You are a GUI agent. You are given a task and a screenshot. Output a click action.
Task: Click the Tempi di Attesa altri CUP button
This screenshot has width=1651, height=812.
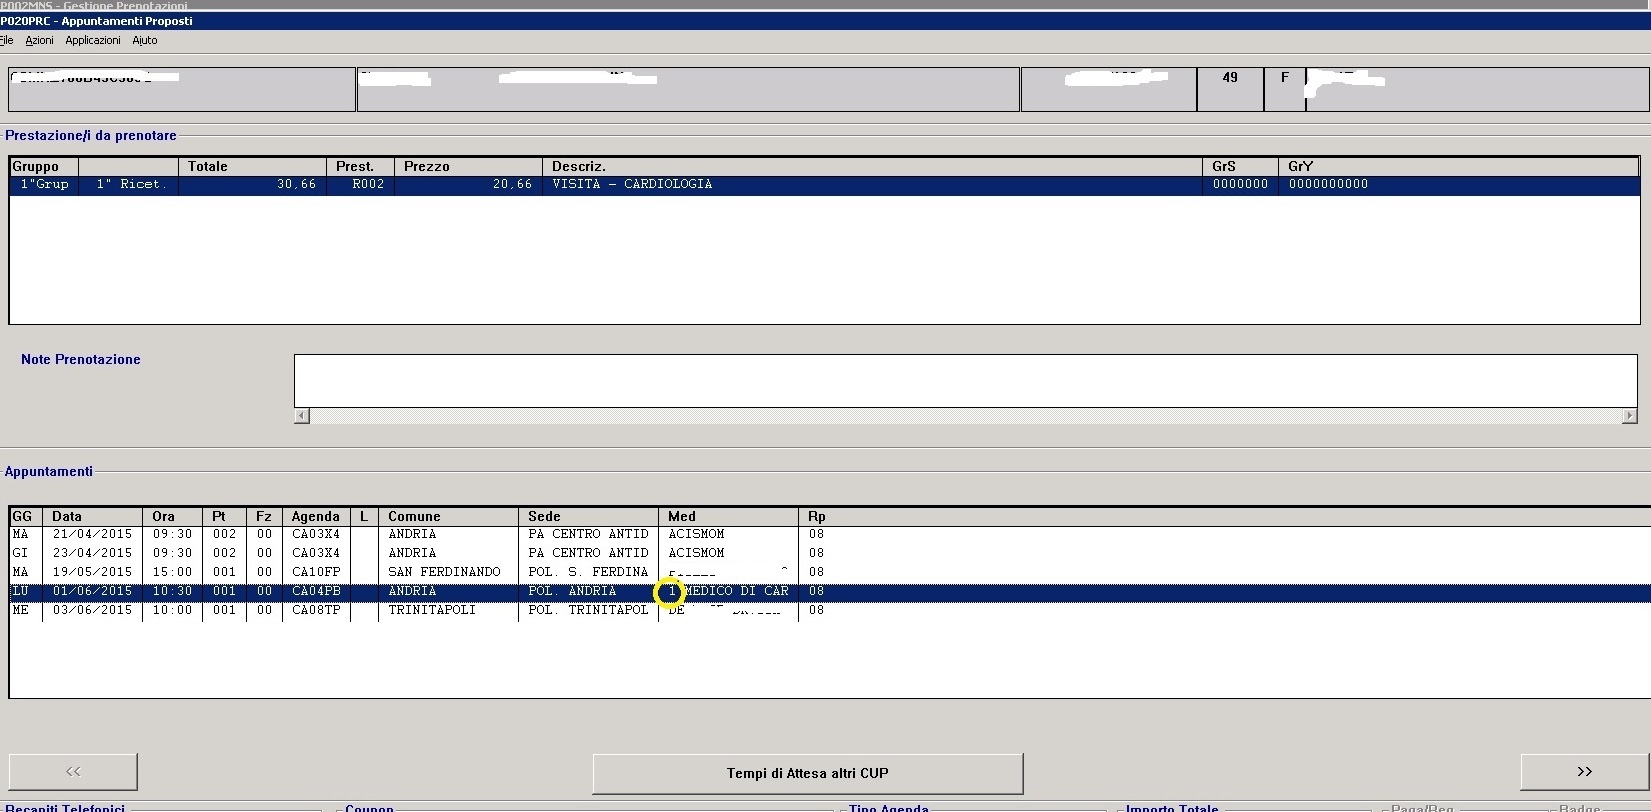pyautogui.click(x=807, y=773)
